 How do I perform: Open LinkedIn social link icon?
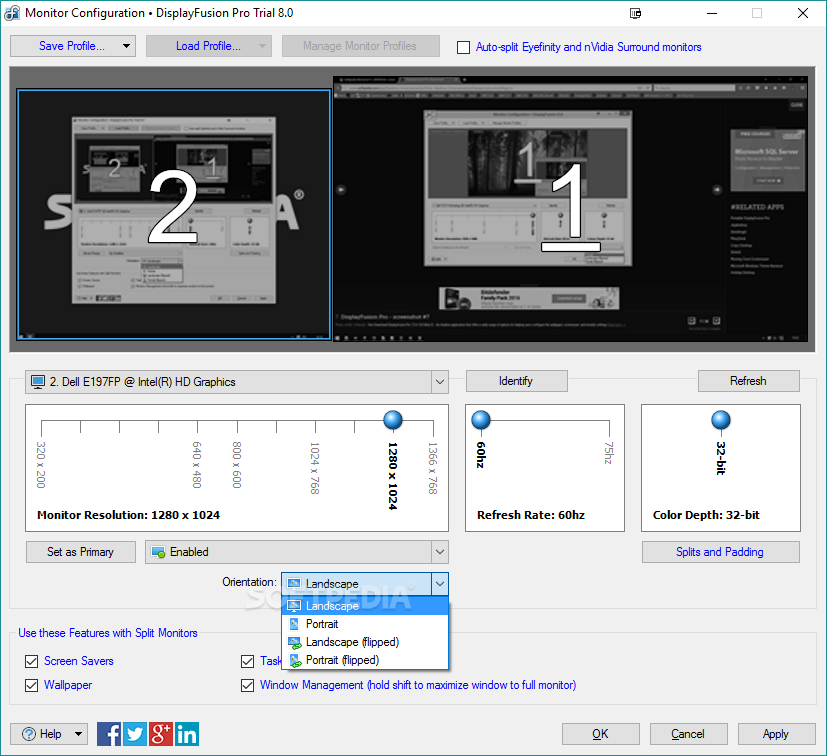click(x=187, y=734)
